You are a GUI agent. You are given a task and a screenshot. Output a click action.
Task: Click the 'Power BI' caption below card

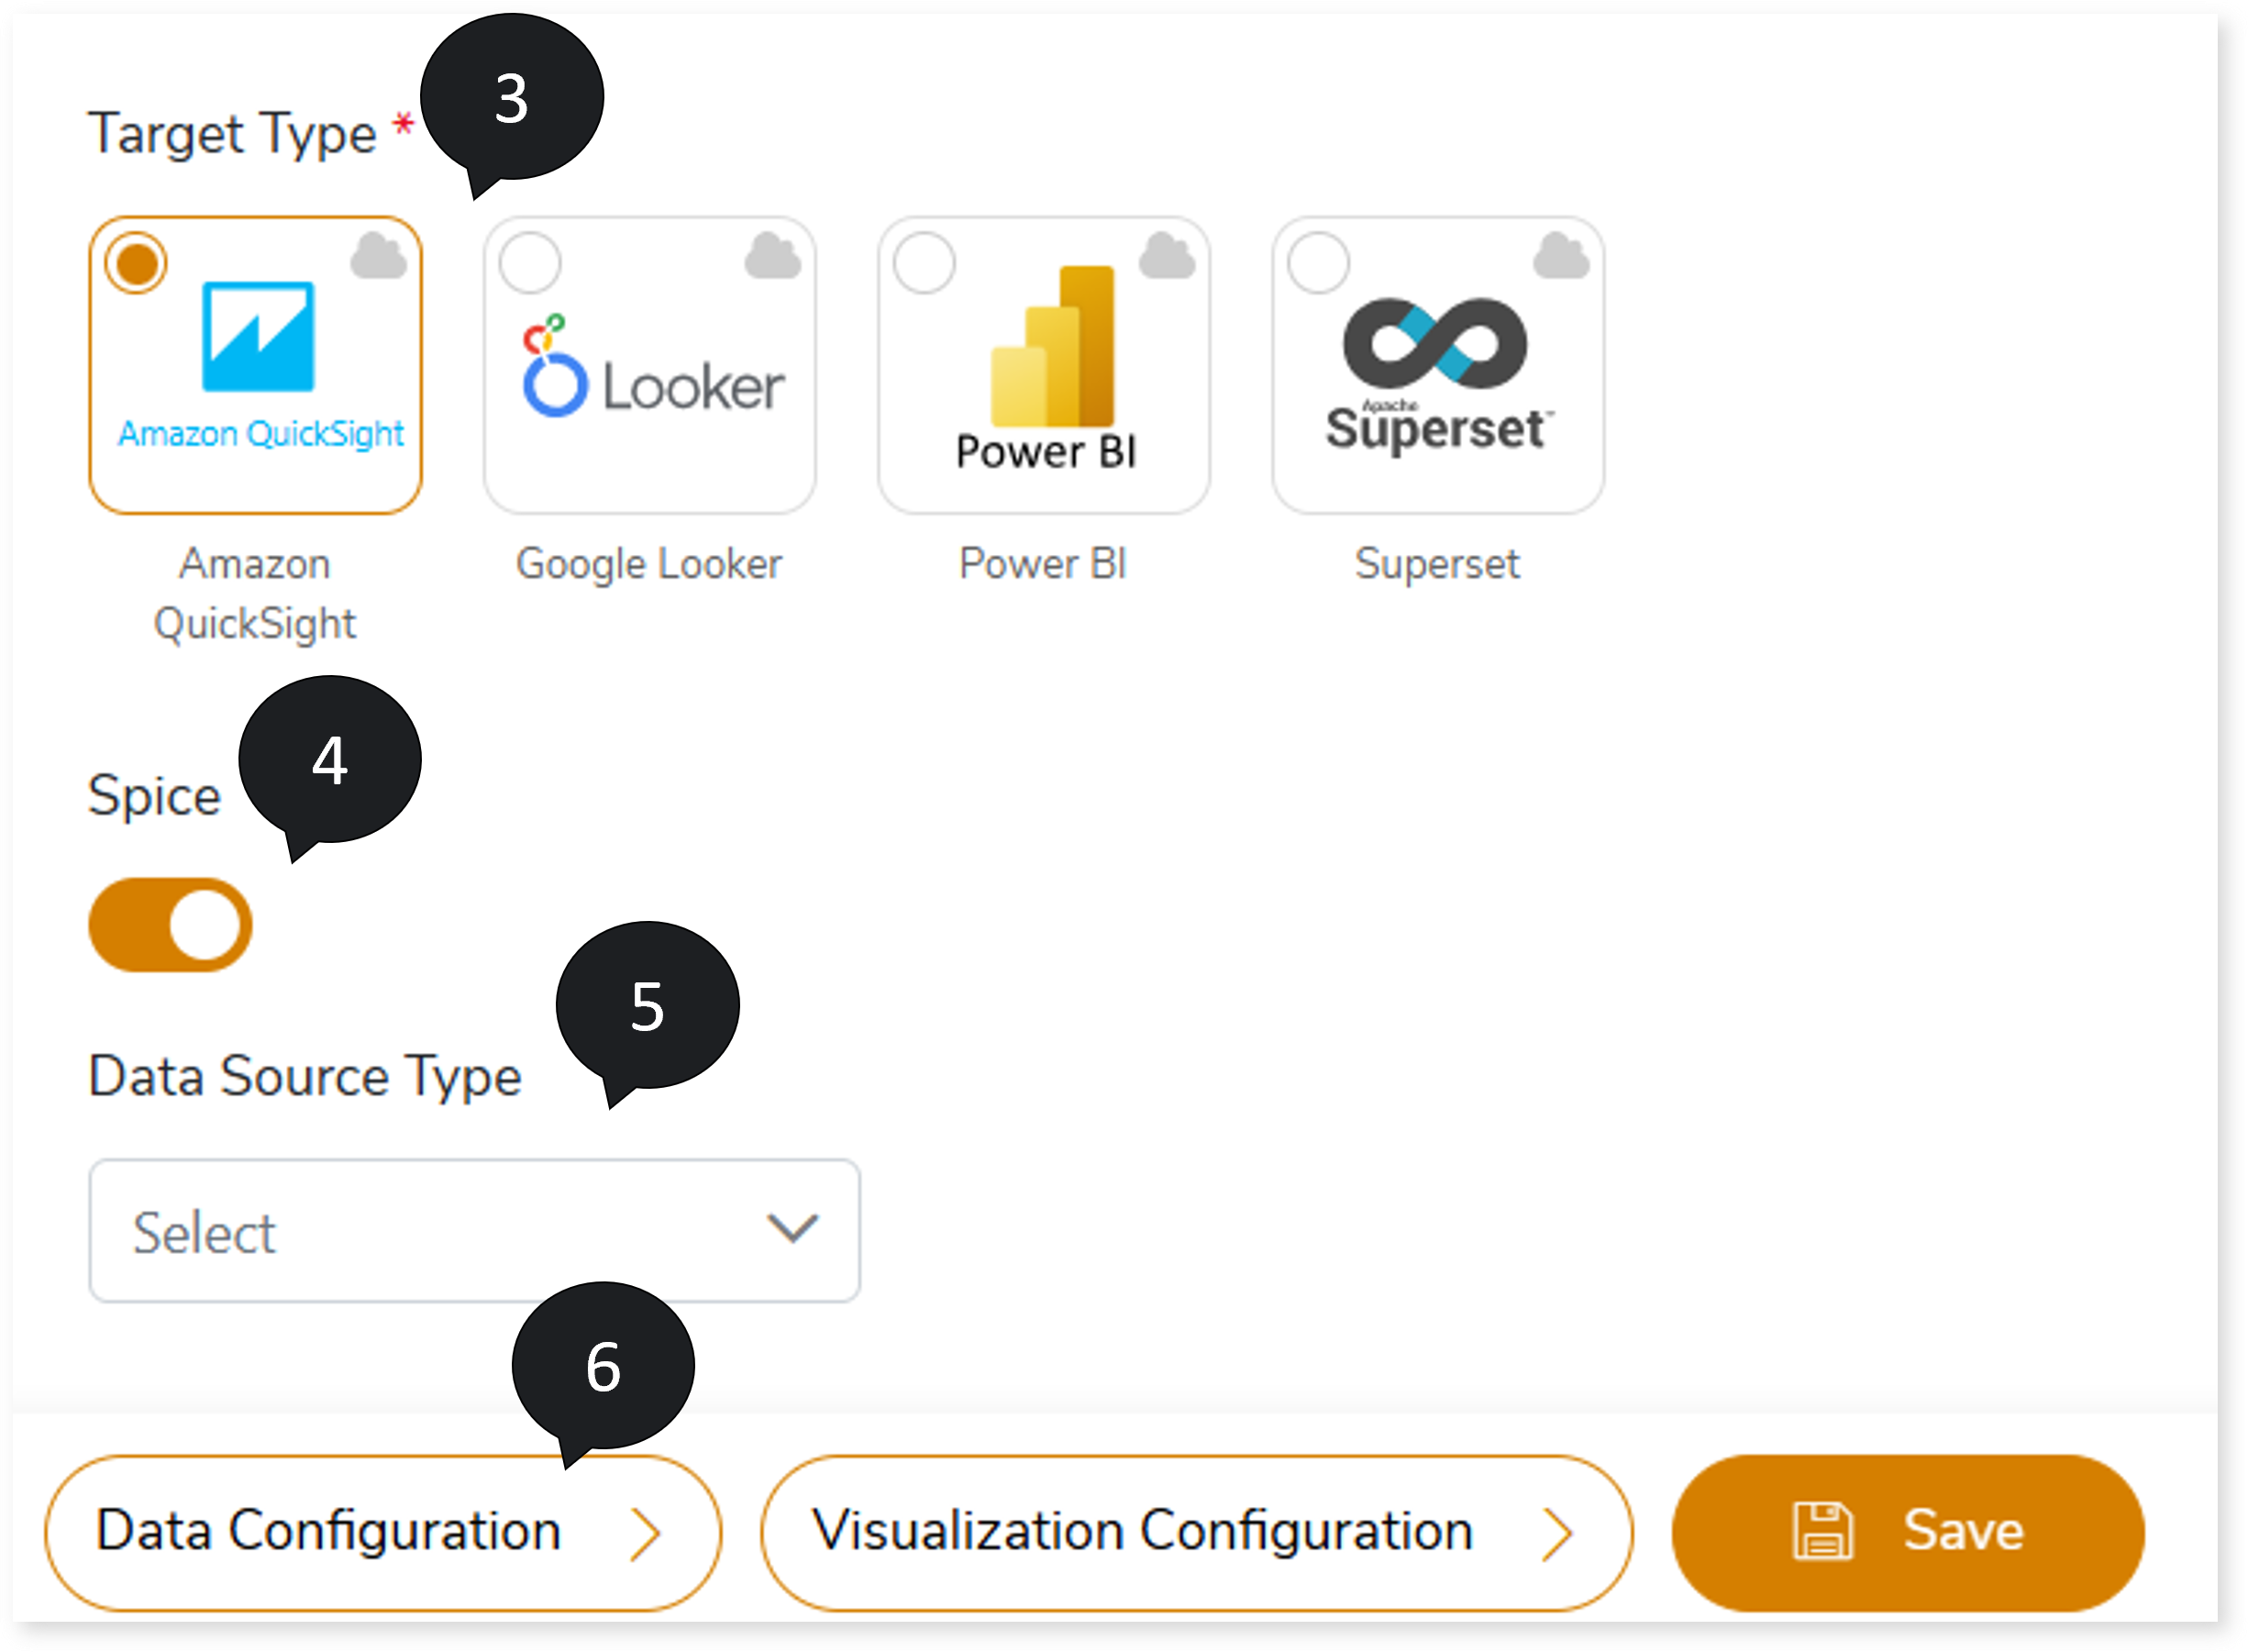pos(1043,563)
